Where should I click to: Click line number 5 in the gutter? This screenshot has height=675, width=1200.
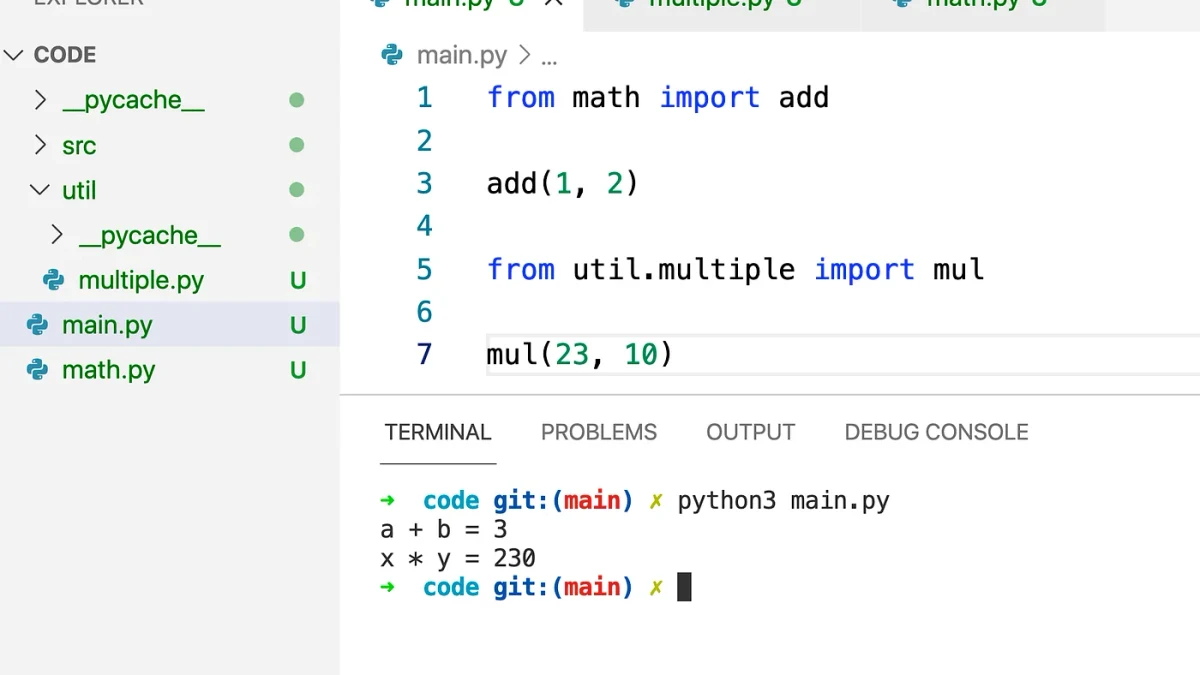(x=425, y=269)
